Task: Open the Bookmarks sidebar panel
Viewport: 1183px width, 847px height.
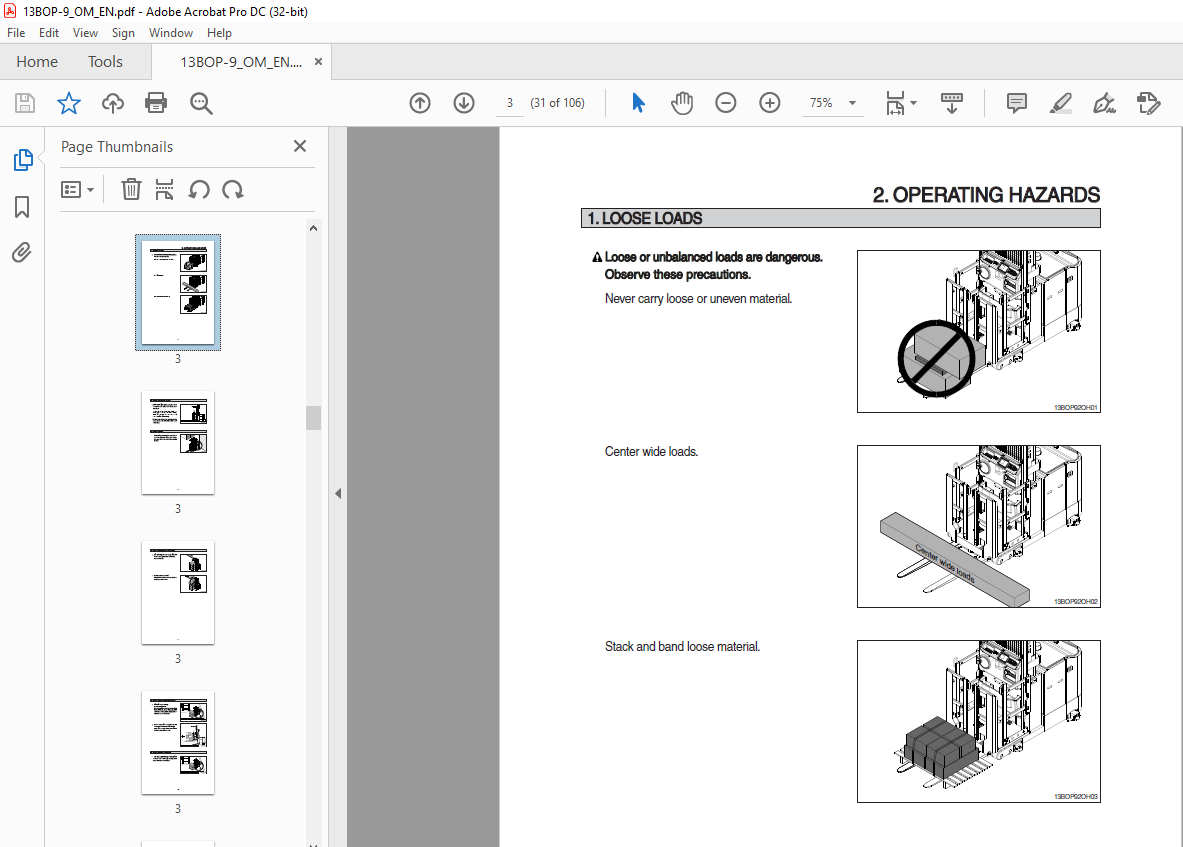Action: click(22, 207)
